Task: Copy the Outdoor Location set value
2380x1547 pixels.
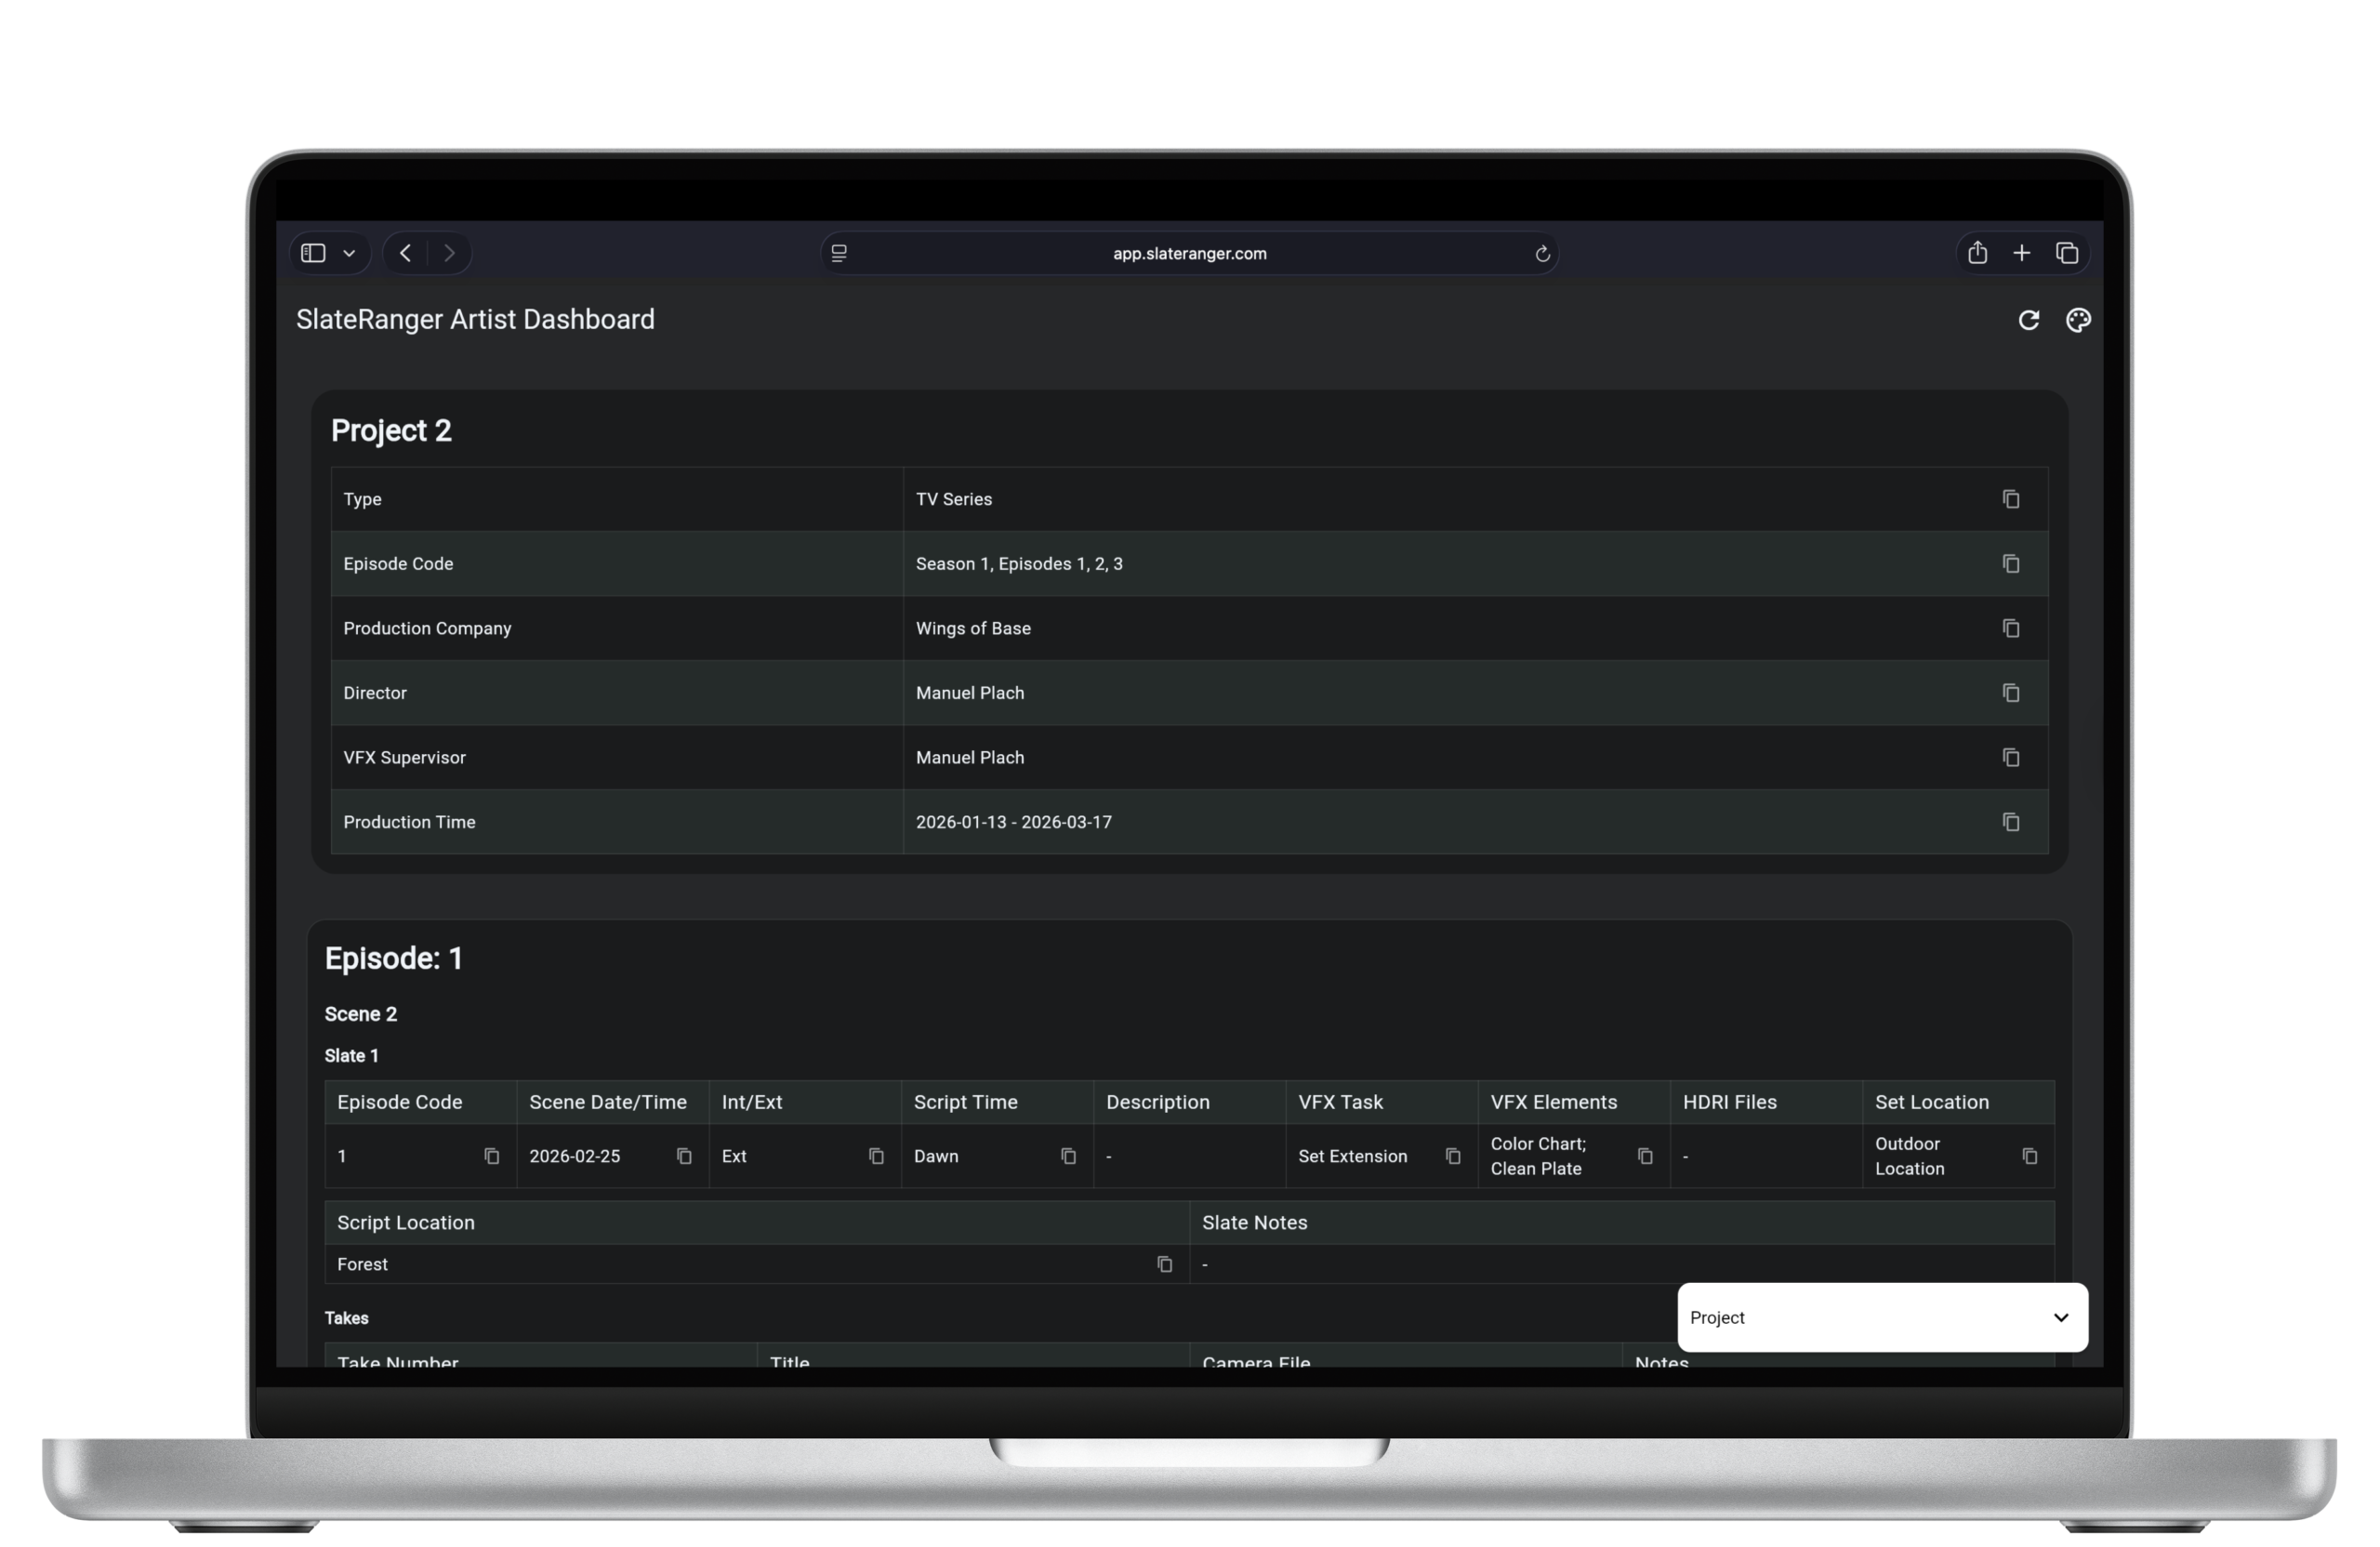Action: (x=2029, y=1156)
